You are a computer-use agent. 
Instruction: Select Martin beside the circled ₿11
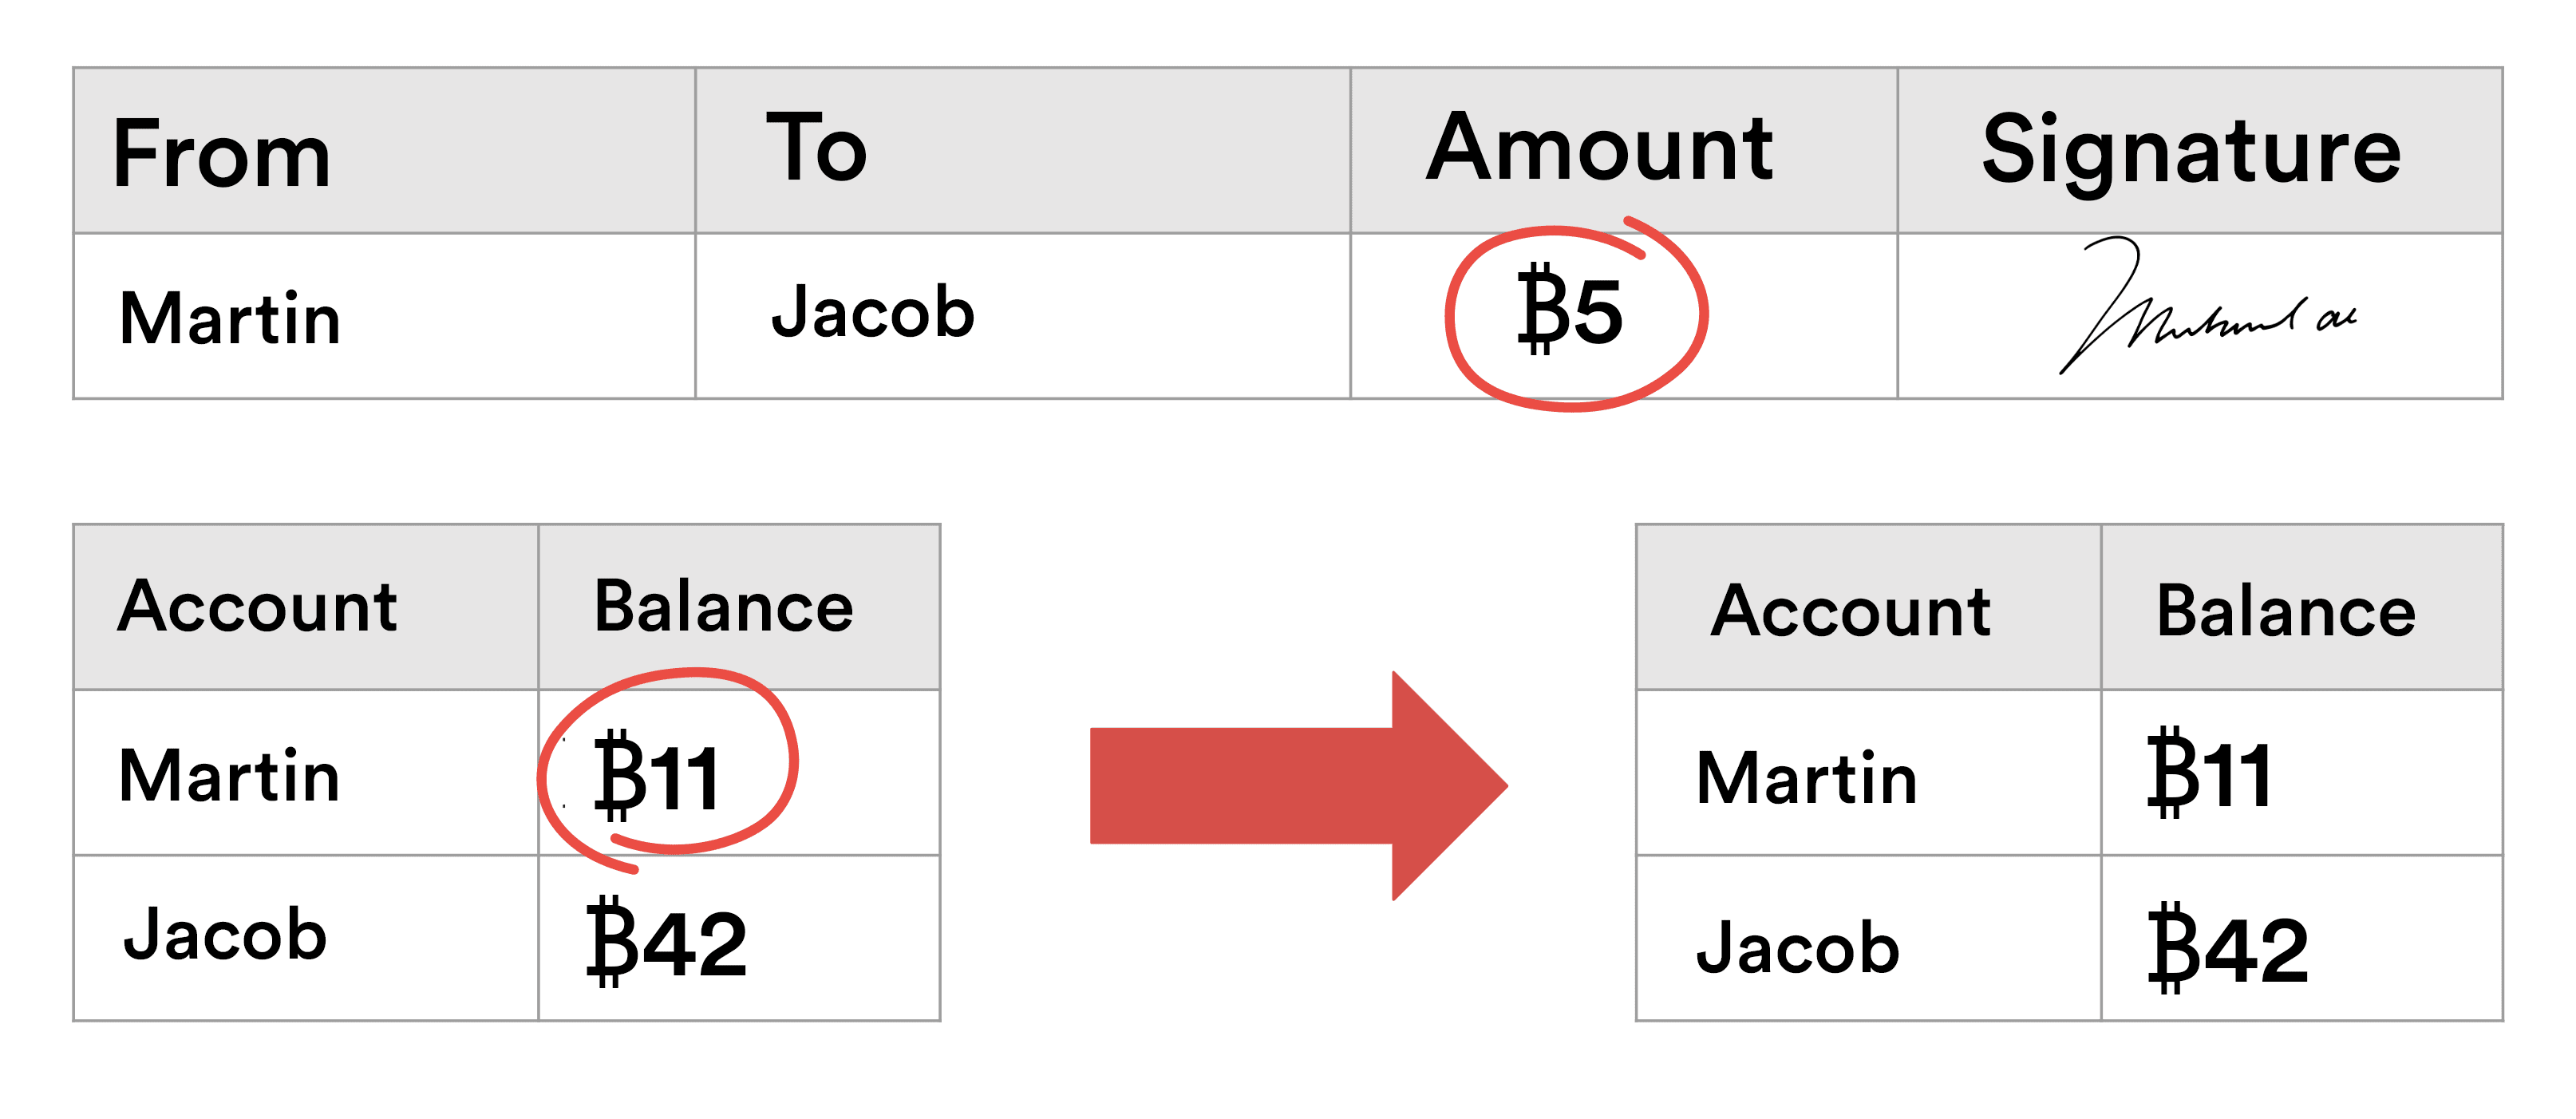click(230, 776)
